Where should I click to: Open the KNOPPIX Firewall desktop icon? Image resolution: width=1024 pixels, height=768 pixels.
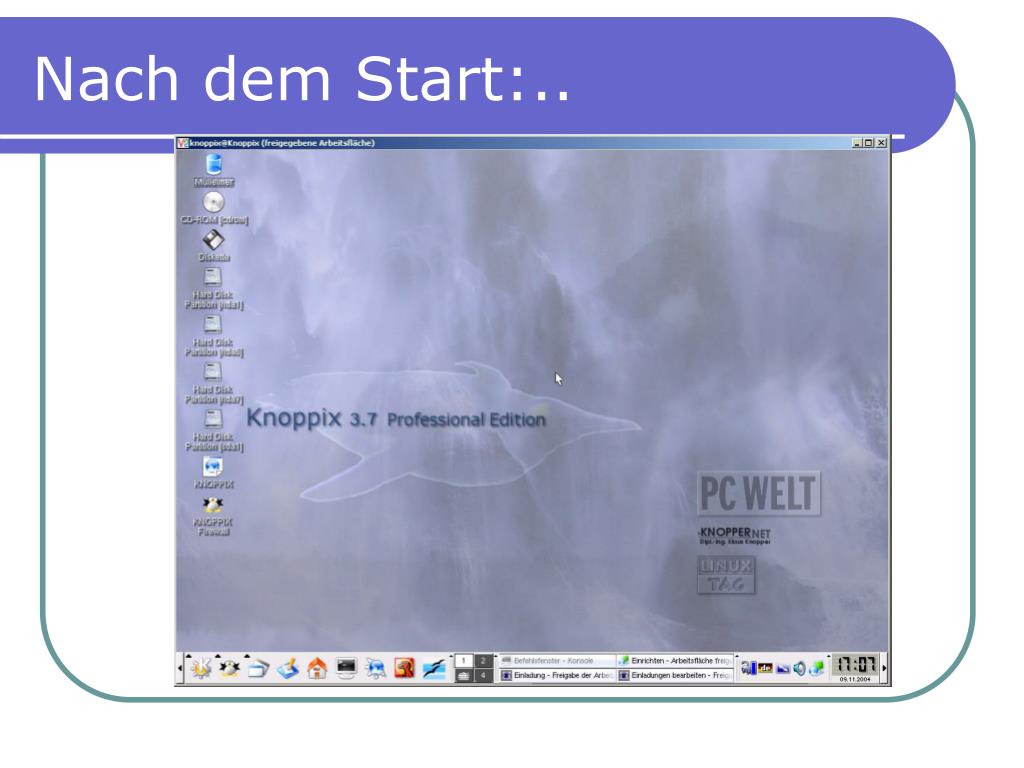(214, 516)
